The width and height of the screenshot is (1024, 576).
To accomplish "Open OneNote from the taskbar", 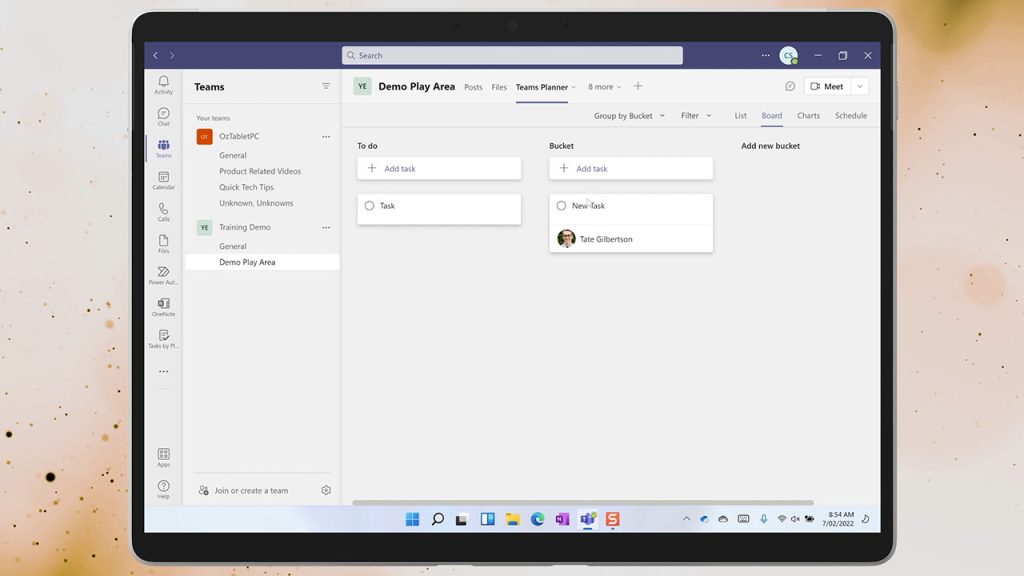I will (562, 519).
